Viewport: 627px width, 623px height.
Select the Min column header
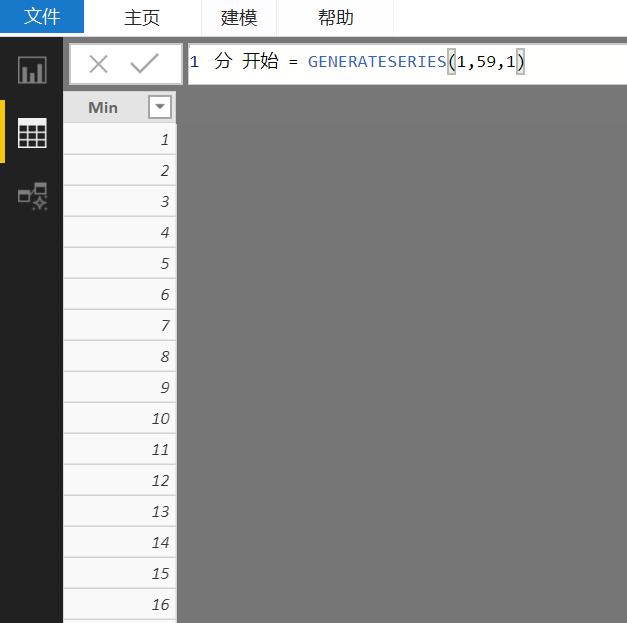point(120,107)
